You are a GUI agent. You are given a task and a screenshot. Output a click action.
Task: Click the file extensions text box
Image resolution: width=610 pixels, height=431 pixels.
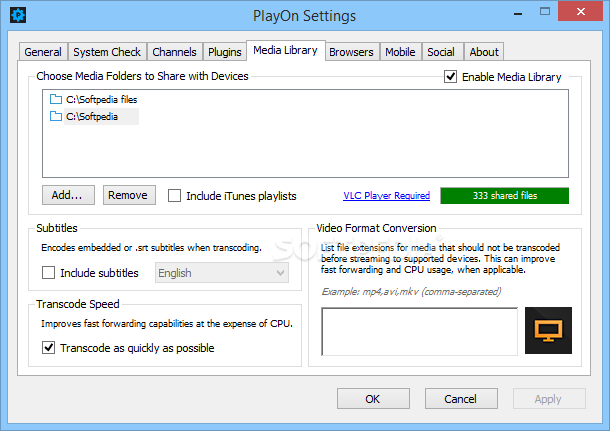point(419,331)
